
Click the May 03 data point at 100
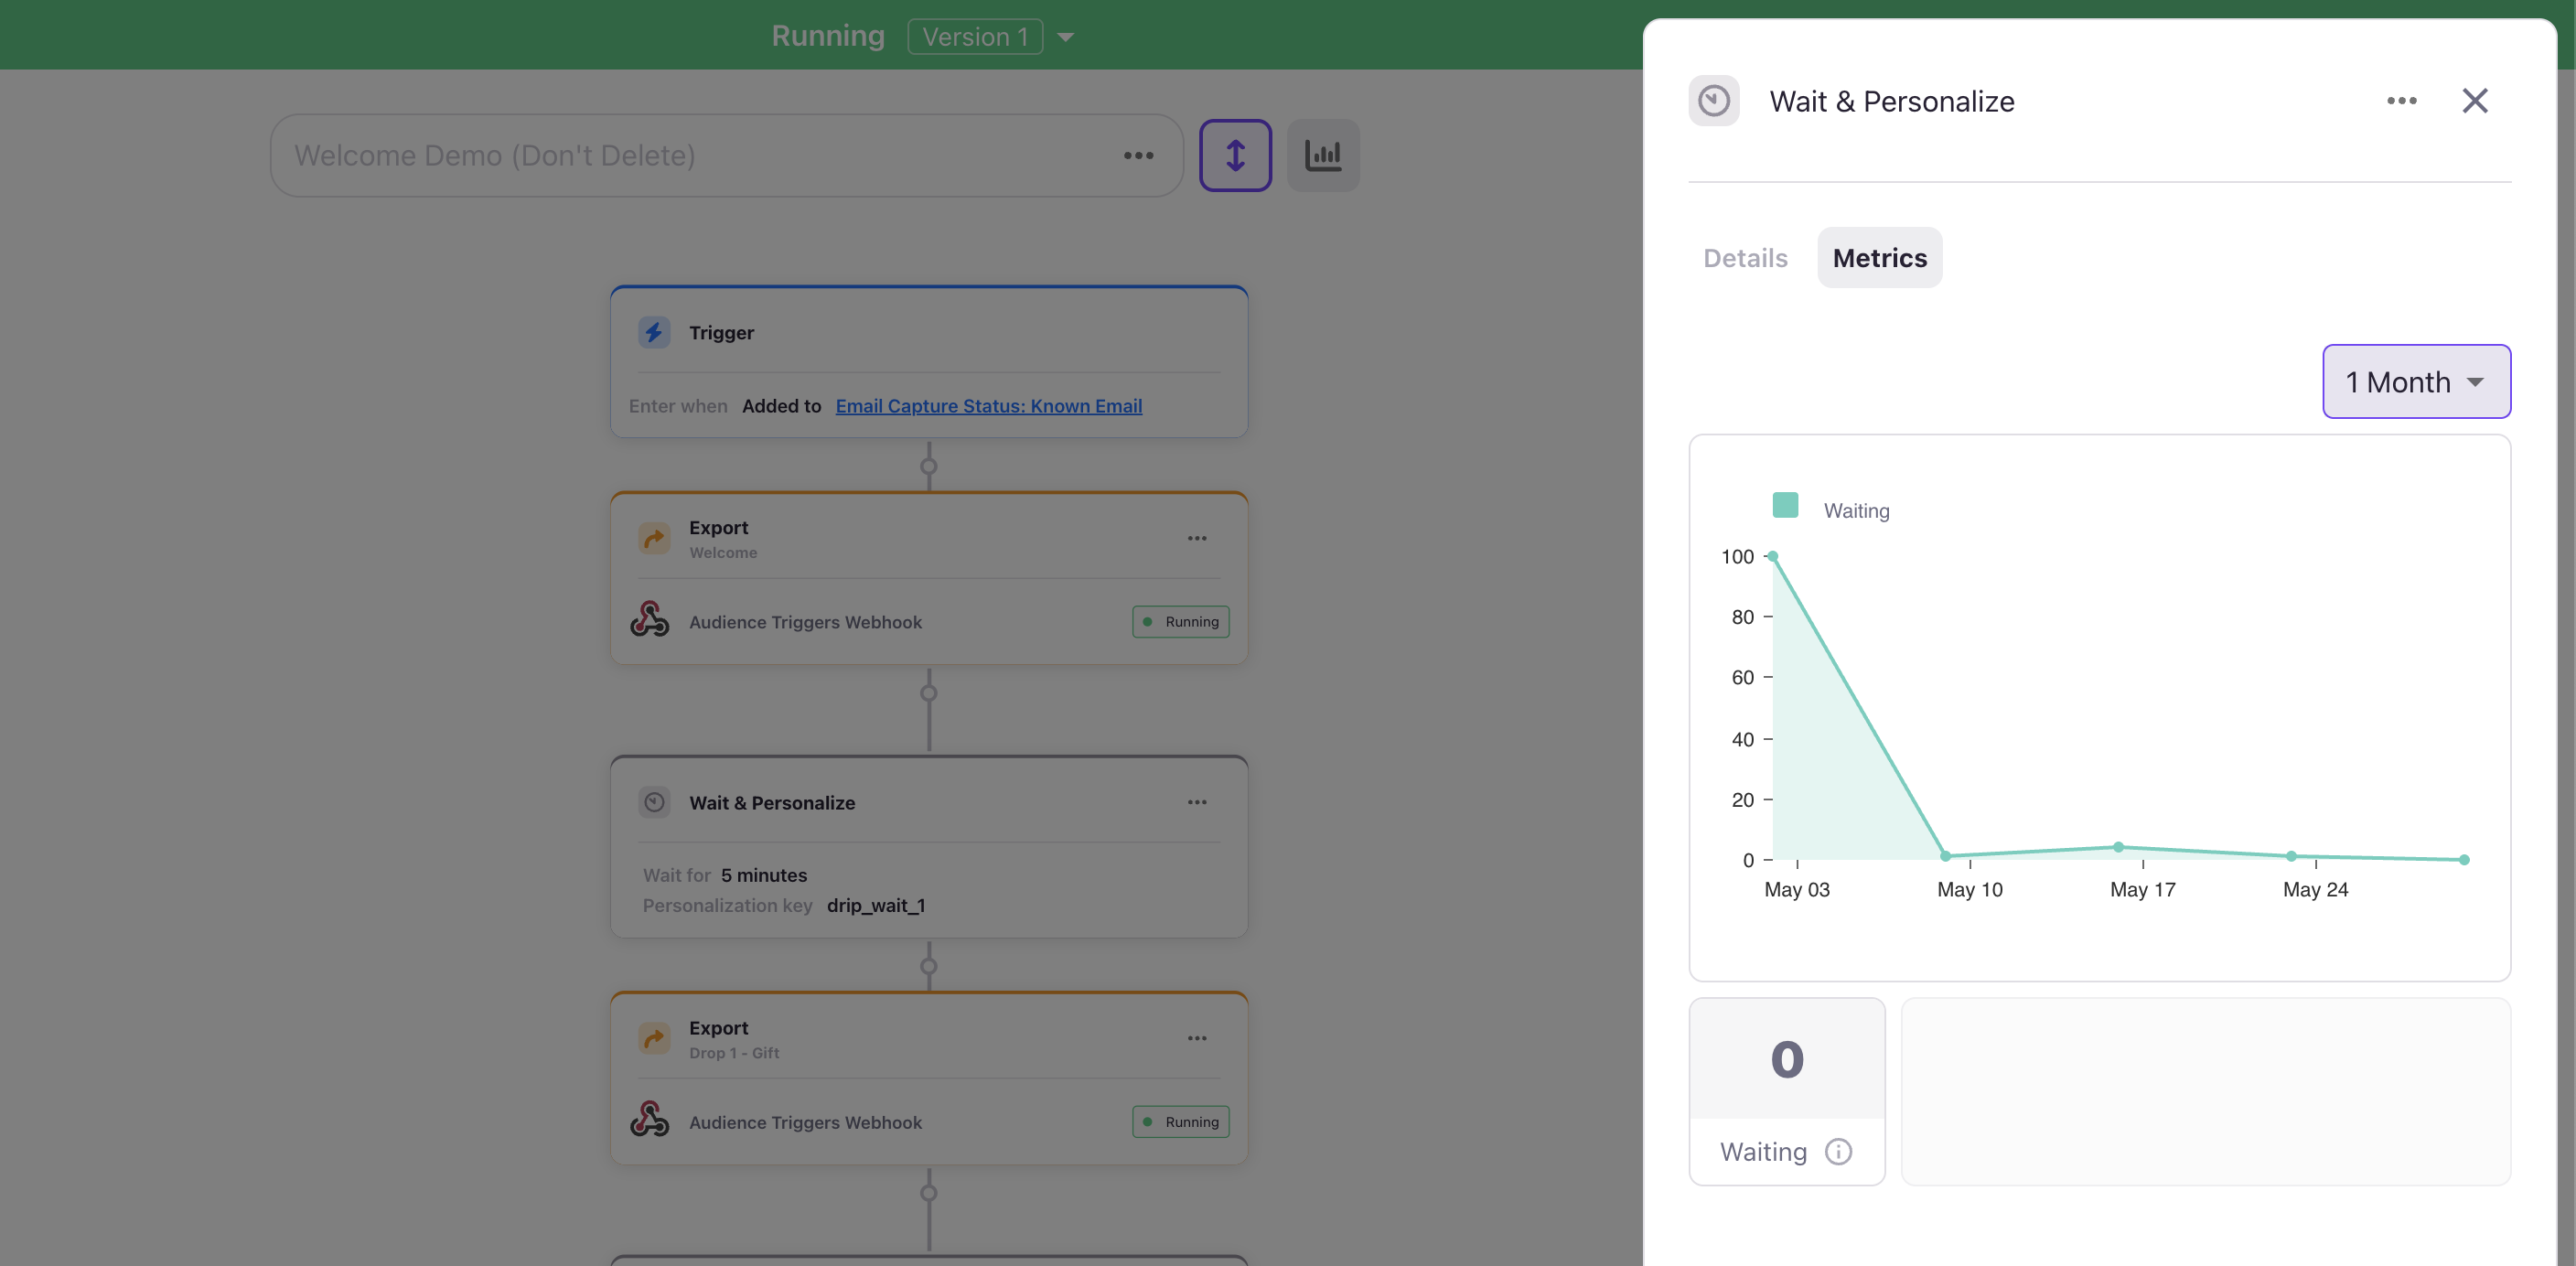[1772, 556]
